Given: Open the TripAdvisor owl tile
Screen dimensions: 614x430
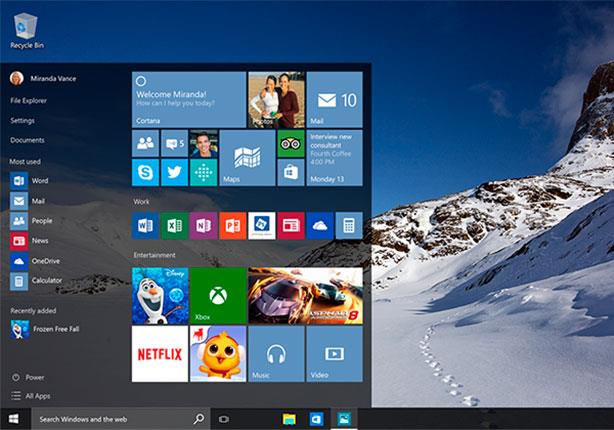Looking at the screenshot, I should (291, 143).
